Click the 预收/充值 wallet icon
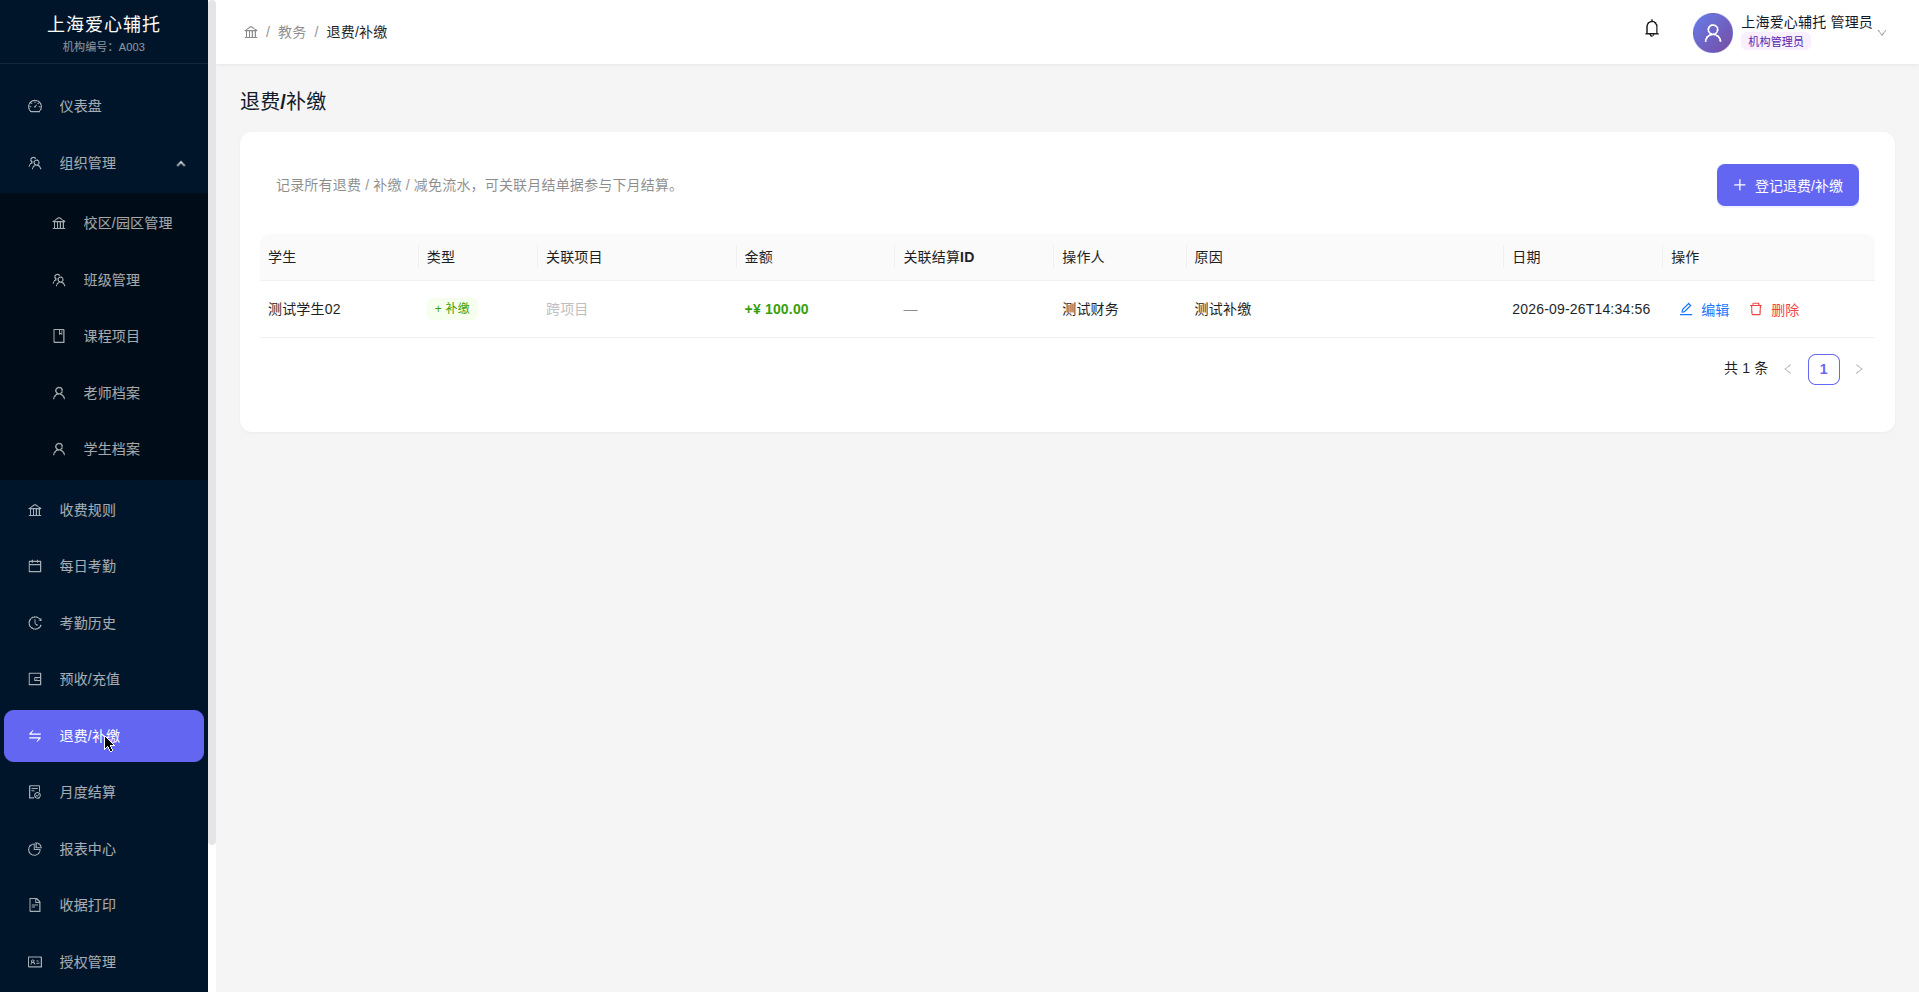Viewport: 1919px width, 992px height. coord(35,679)
